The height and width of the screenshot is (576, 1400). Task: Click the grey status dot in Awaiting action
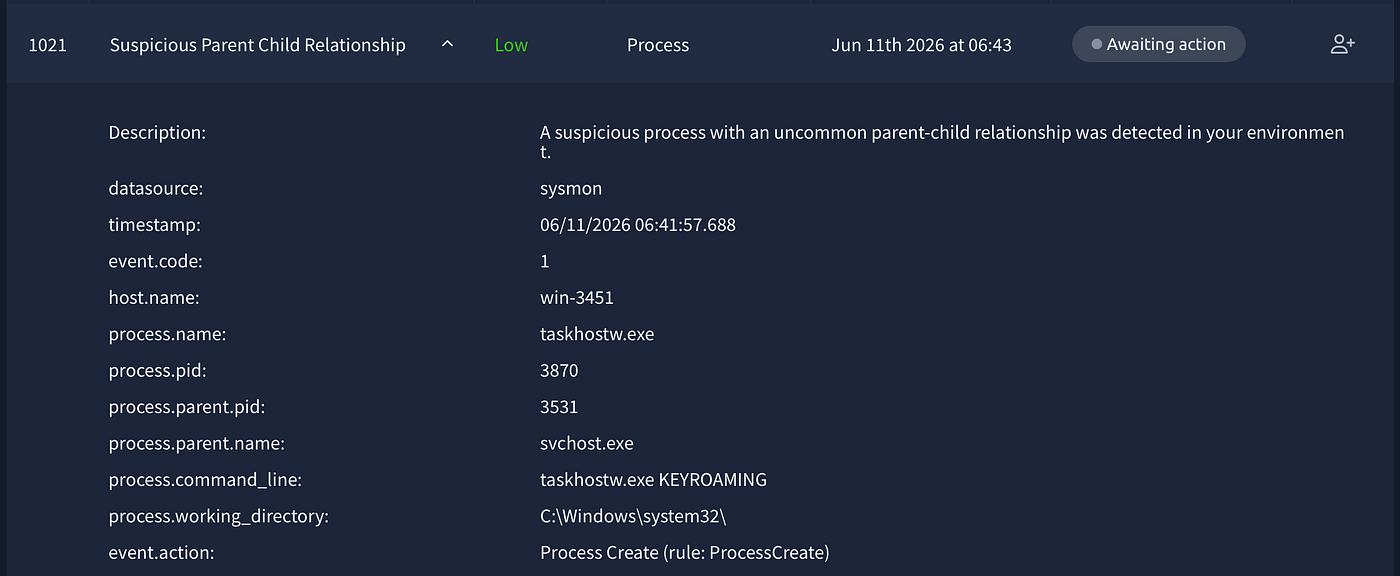[x=1096, y=44]
